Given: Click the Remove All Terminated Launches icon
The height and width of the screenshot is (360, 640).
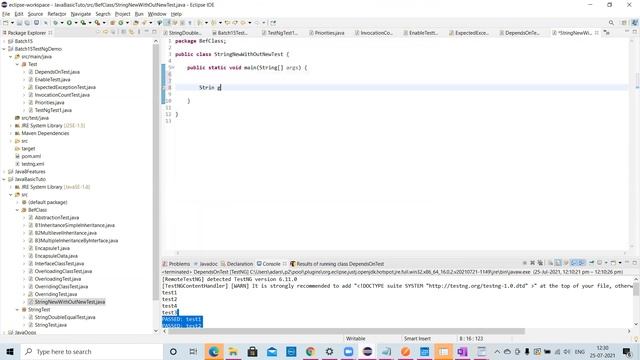Looking at the screenshot, I should (x=540, y=263).
